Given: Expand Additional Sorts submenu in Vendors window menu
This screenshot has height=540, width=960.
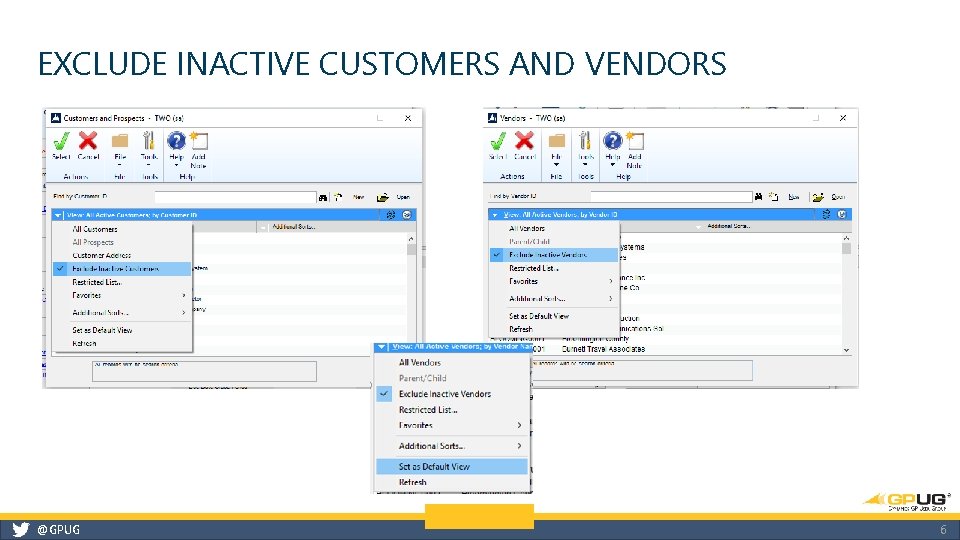Looking at the screenshot, I should tap(553, 299).
